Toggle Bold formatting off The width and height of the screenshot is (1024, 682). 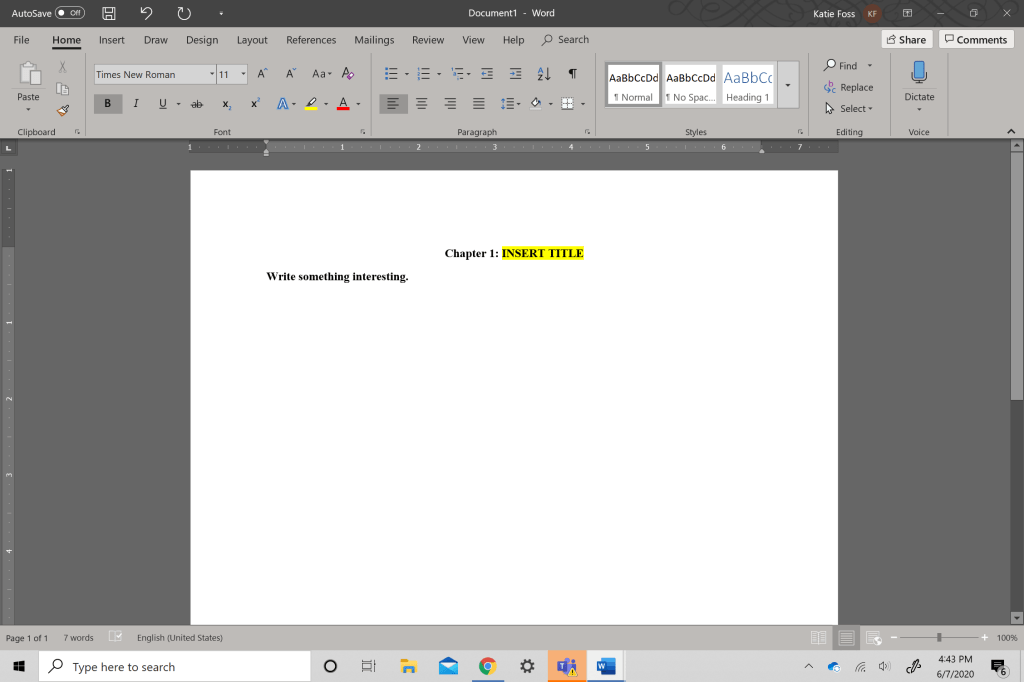click(x=108, y=104)
